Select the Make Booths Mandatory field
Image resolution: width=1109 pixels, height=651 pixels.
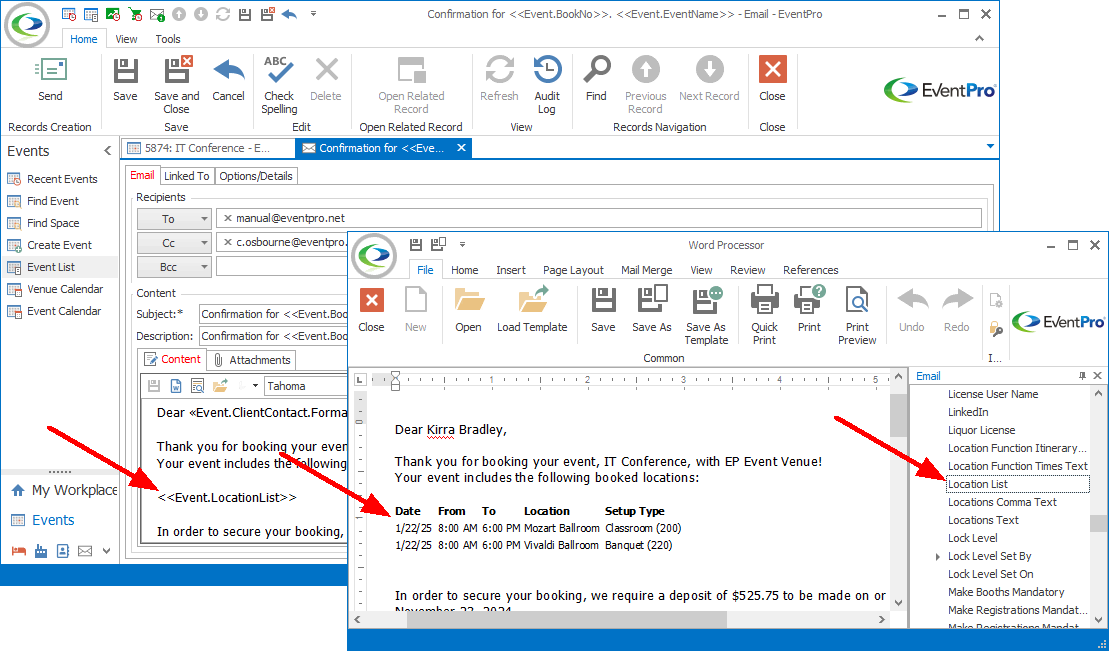coord(1006,592)
